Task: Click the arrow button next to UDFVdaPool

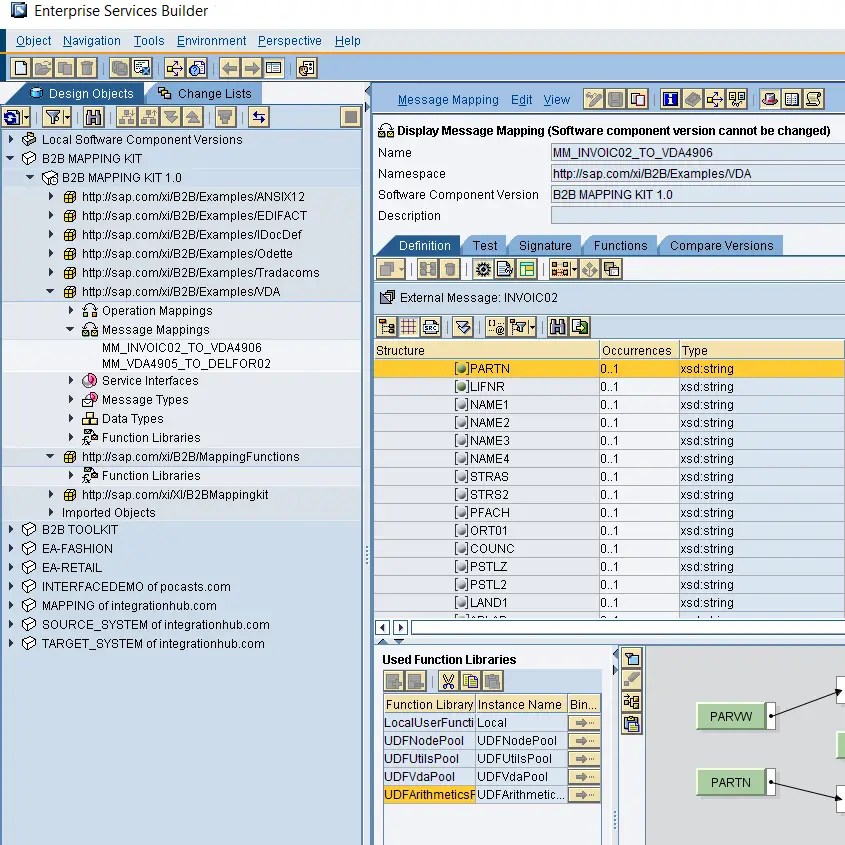Action: (x=583, y=777)
